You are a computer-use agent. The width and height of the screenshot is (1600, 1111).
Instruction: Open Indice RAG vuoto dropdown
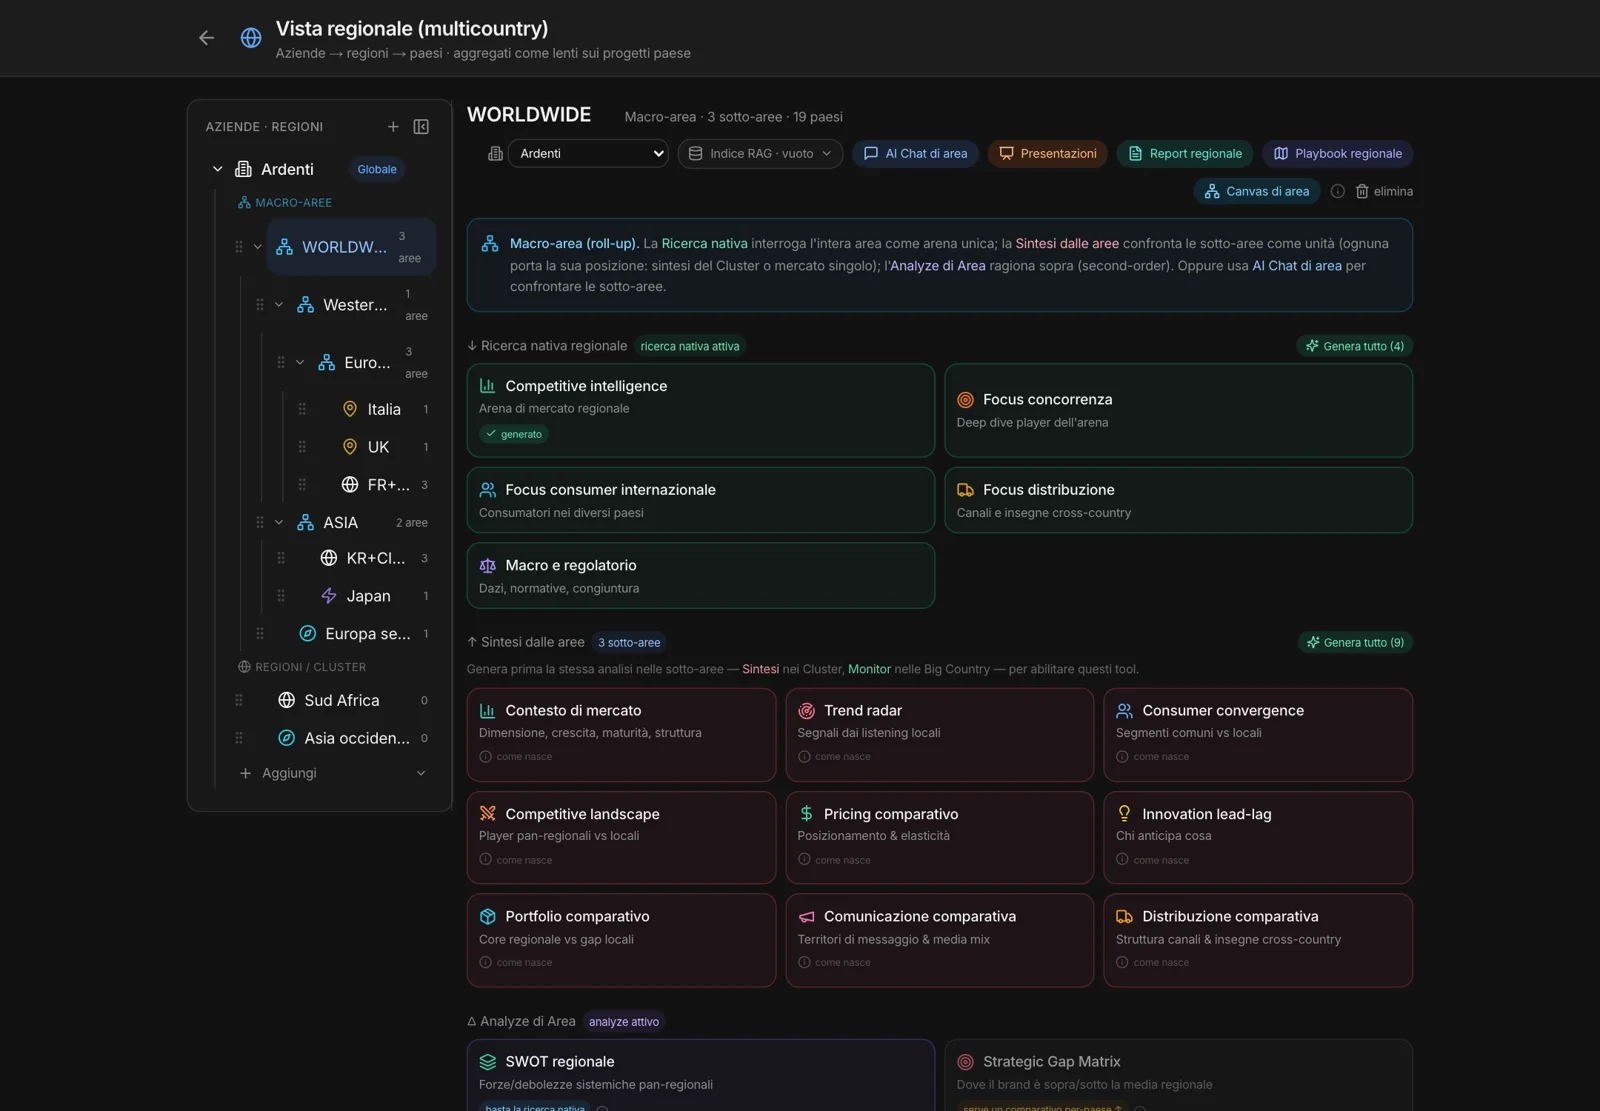pos(760,153)
